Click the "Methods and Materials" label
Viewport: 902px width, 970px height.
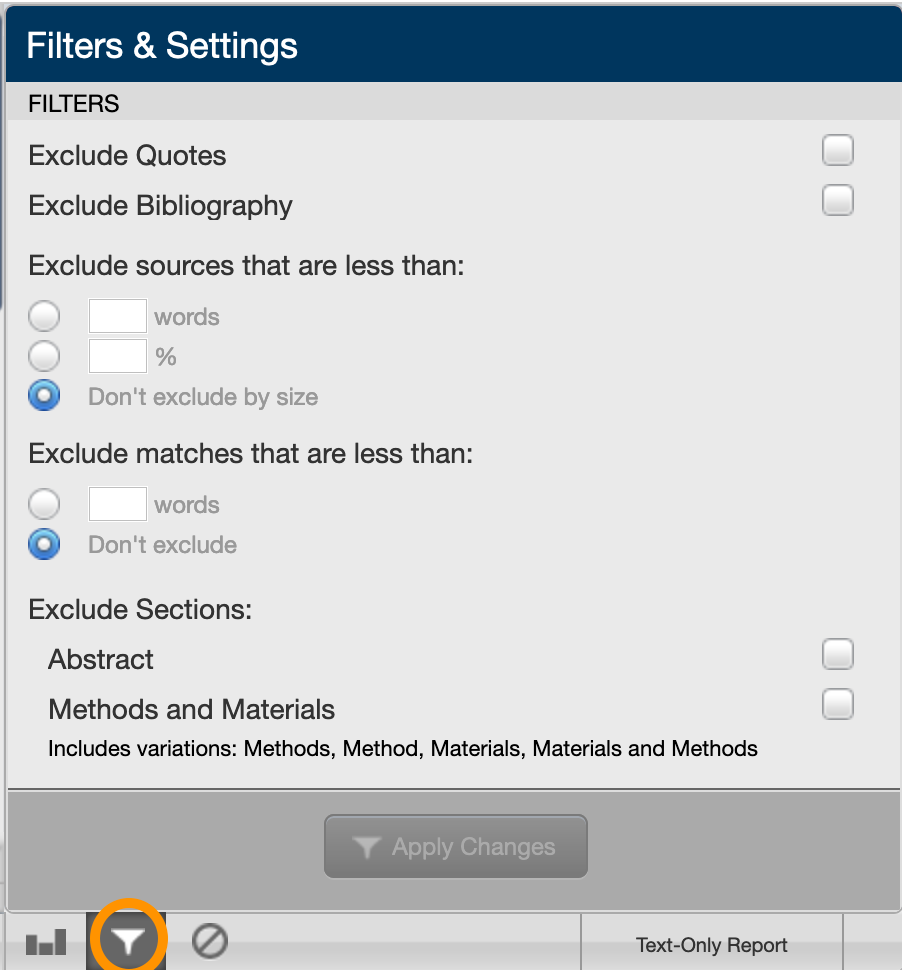tap(191, 710)
